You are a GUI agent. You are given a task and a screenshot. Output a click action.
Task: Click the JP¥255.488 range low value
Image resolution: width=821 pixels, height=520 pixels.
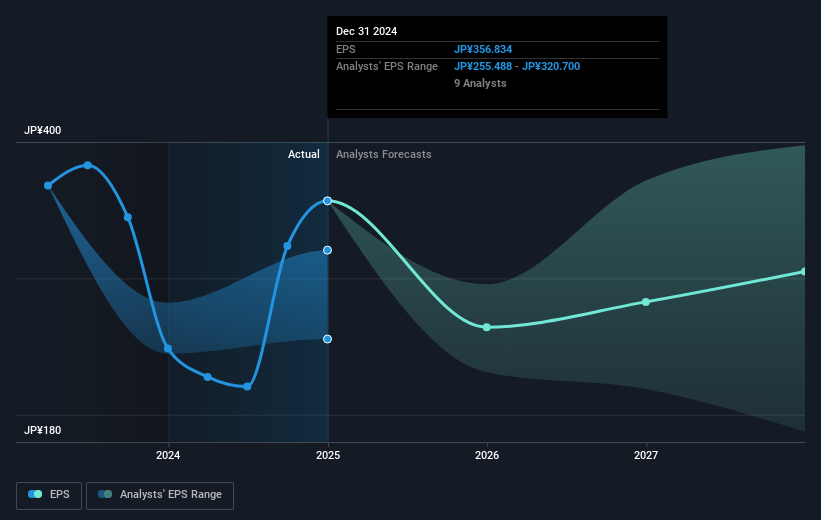point(483,67)
